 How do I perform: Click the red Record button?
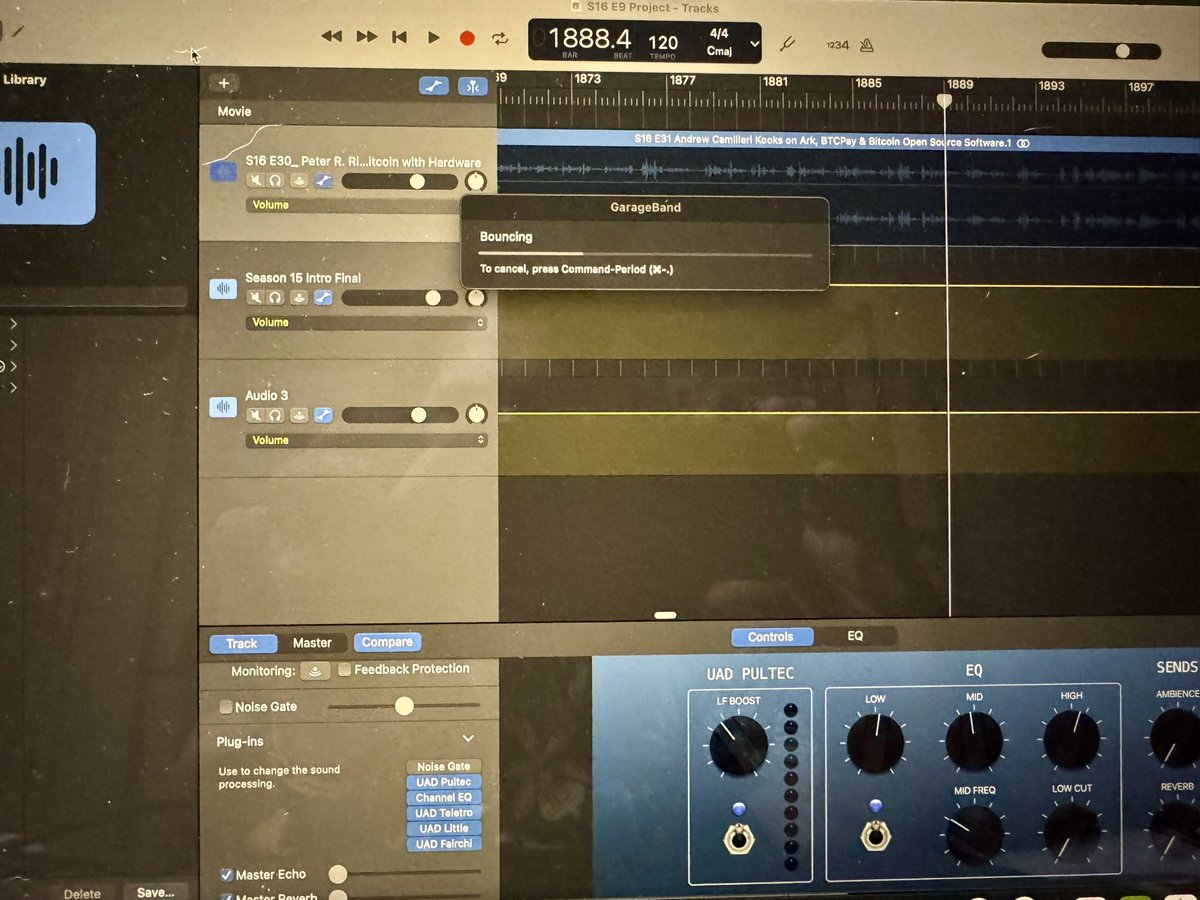click(467, 38)
